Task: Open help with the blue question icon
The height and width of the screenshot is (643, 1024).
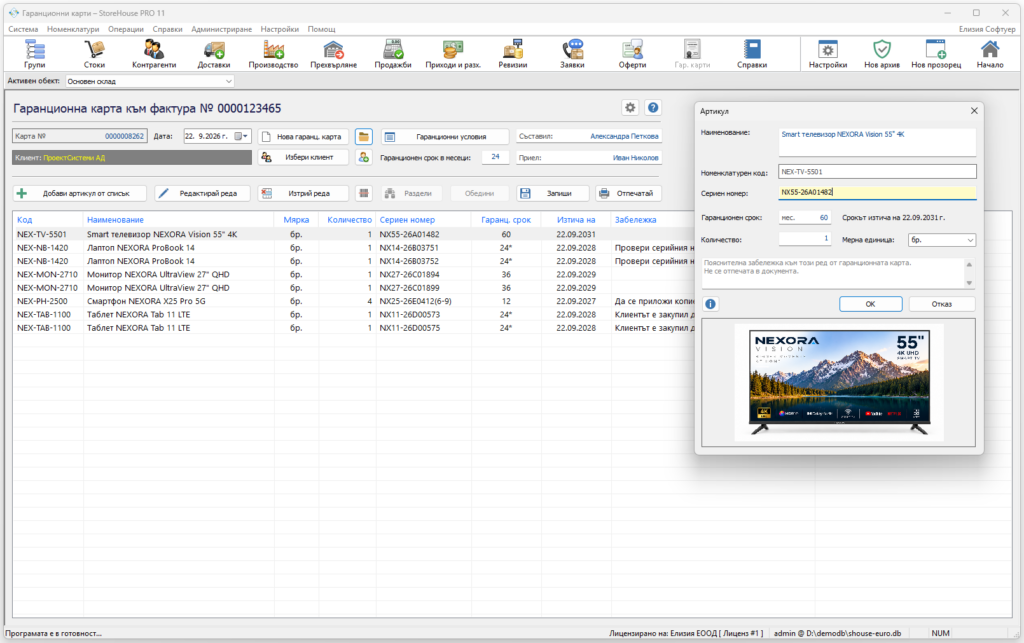Action: click(x=652, y=108)
